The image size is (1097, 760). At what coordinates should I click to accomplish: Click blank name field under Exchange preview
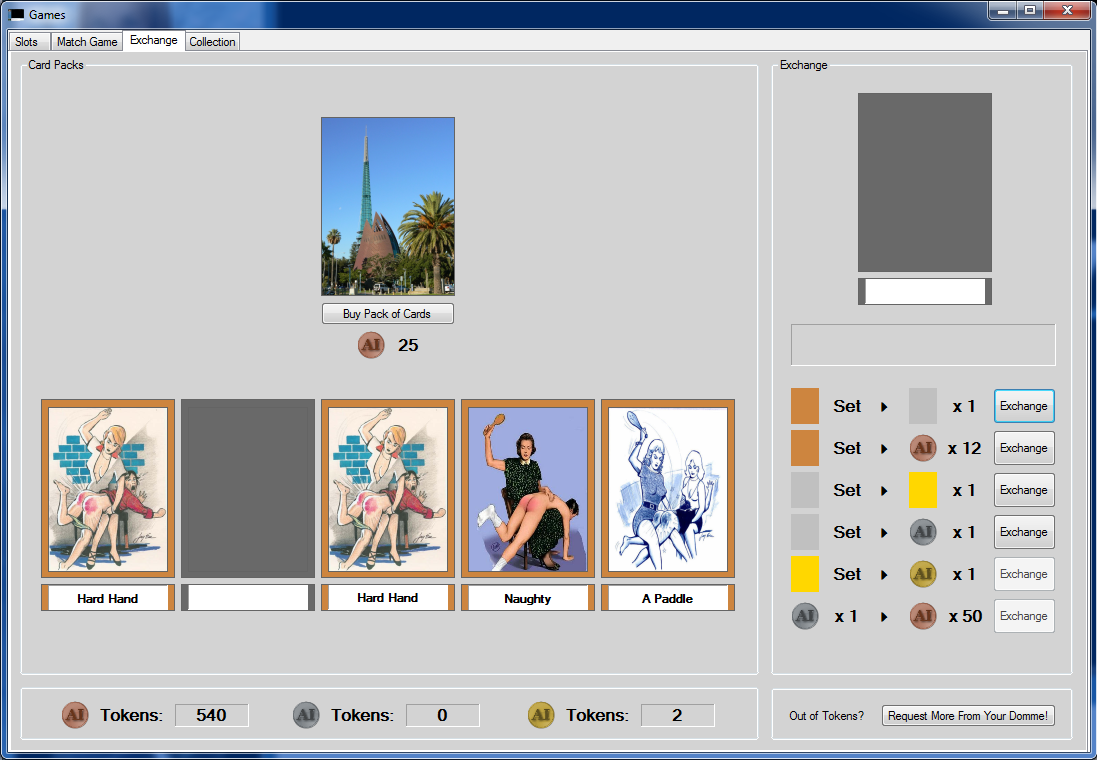(x=925, y=291)
